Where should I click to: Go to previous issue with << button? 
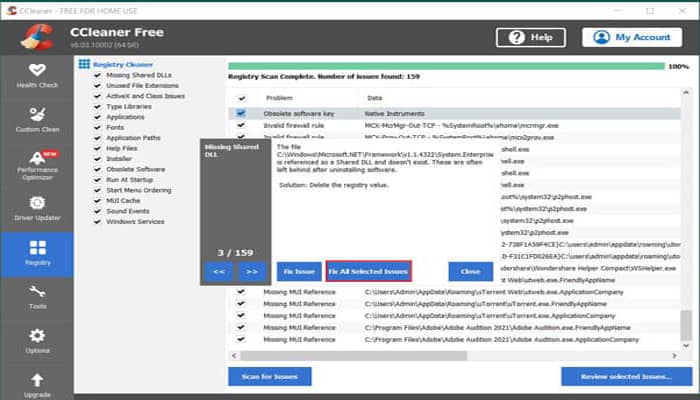(217, 271)
